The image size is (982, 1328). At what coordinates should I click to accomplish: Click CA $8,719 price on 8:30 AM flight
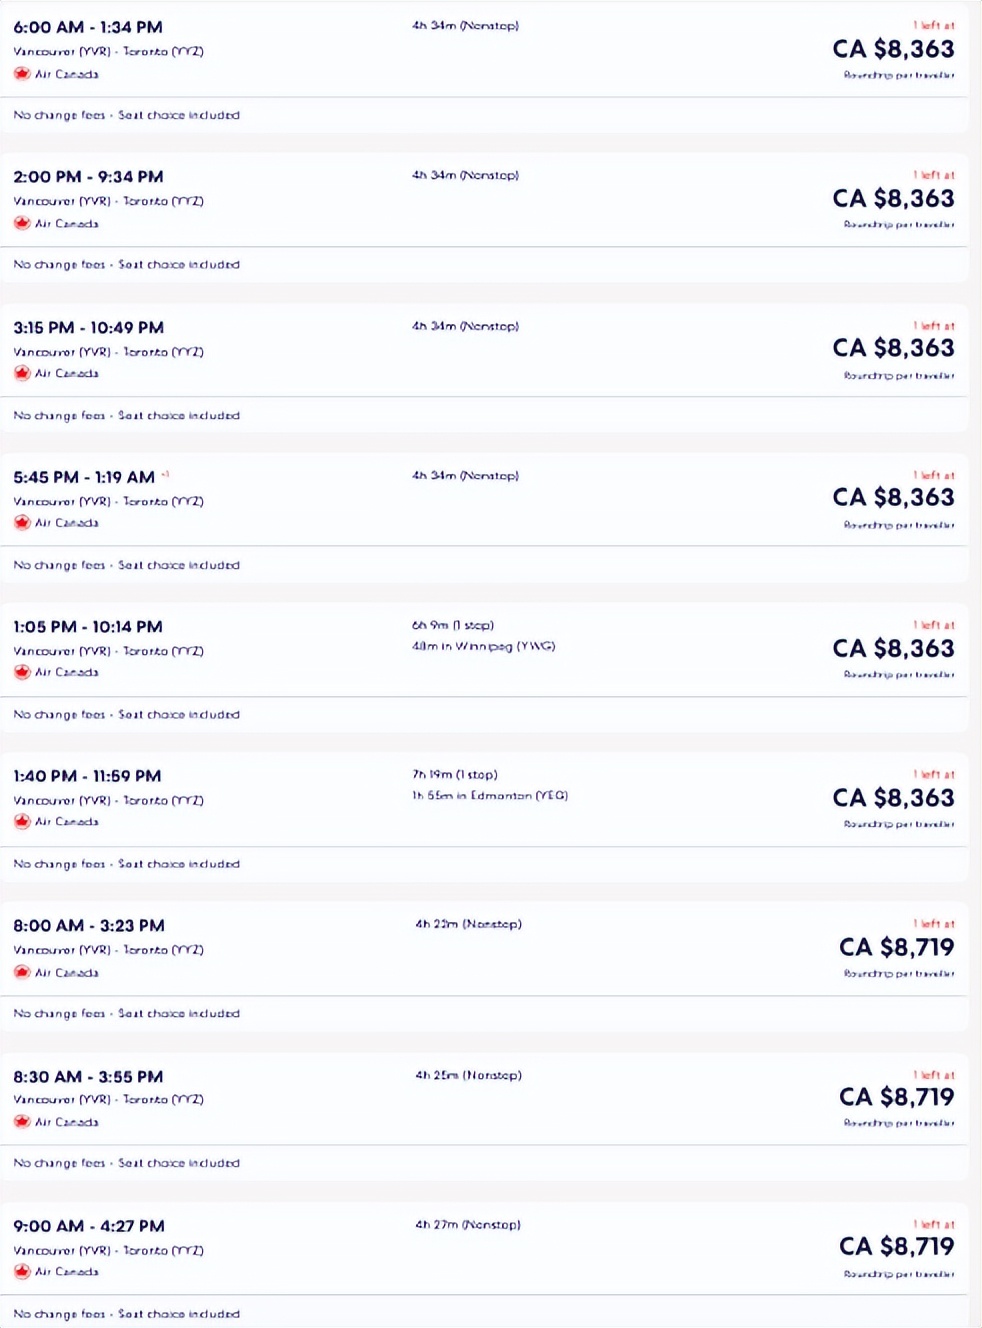point(896,1097)
